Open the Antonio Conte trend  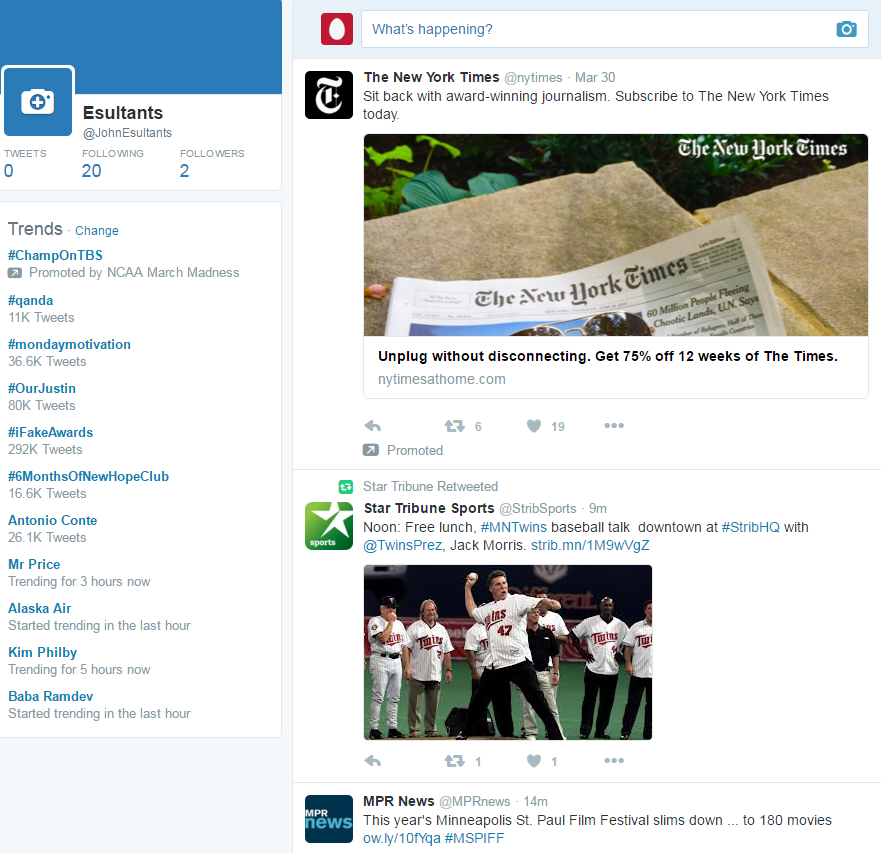click(53, 520)
